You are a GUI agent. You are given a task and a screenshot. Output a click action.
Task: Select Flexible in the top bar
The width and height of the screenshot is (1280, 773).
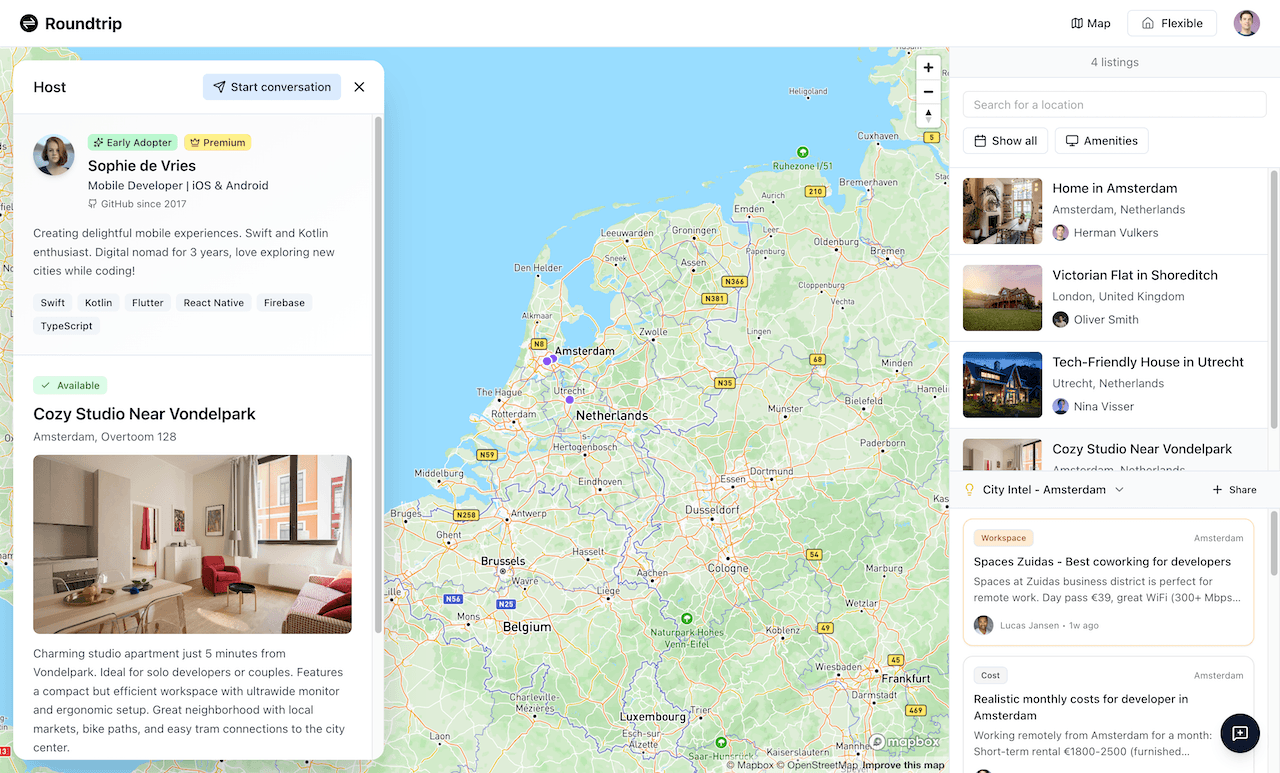pos(1171,22)
